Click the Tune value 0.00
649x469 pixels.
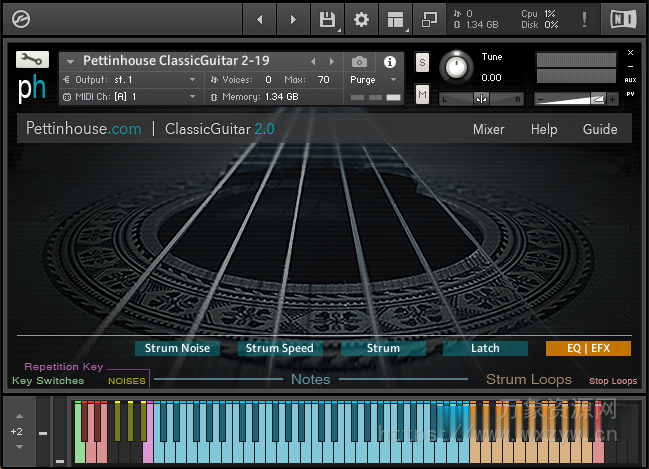coord(491,77)
